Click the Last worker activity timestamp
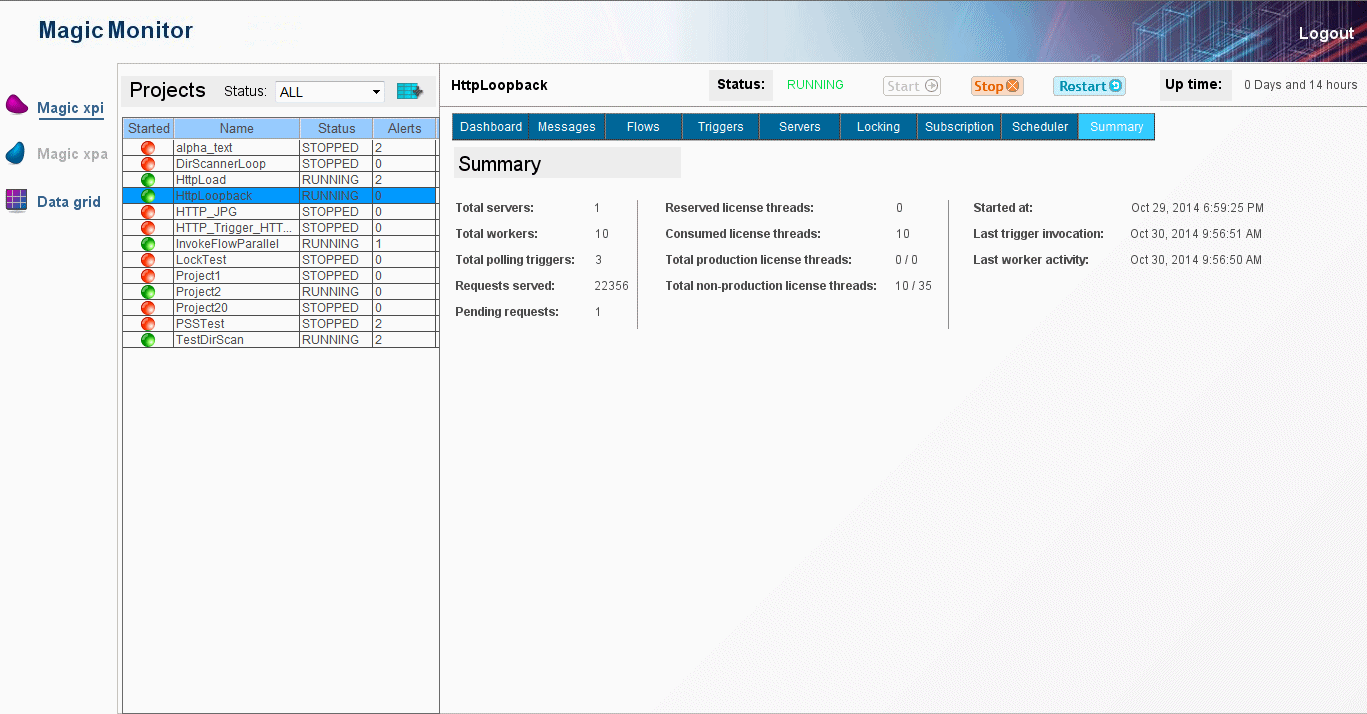Viewport: 1367px width, 714px height. click(x=1196, y=260)
